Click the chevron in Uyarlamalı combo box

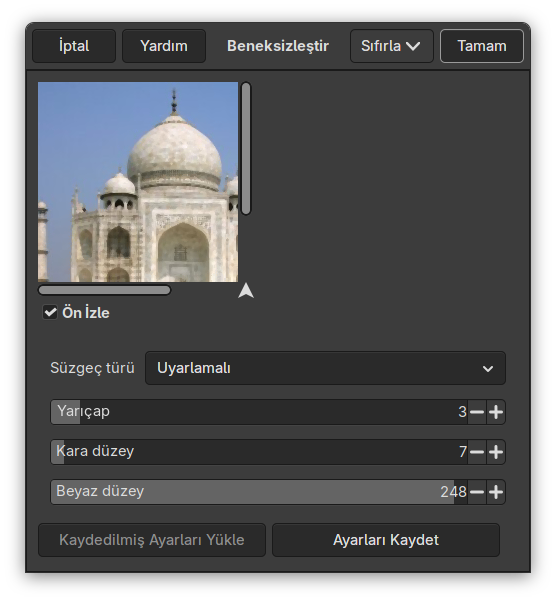point(488,369)
